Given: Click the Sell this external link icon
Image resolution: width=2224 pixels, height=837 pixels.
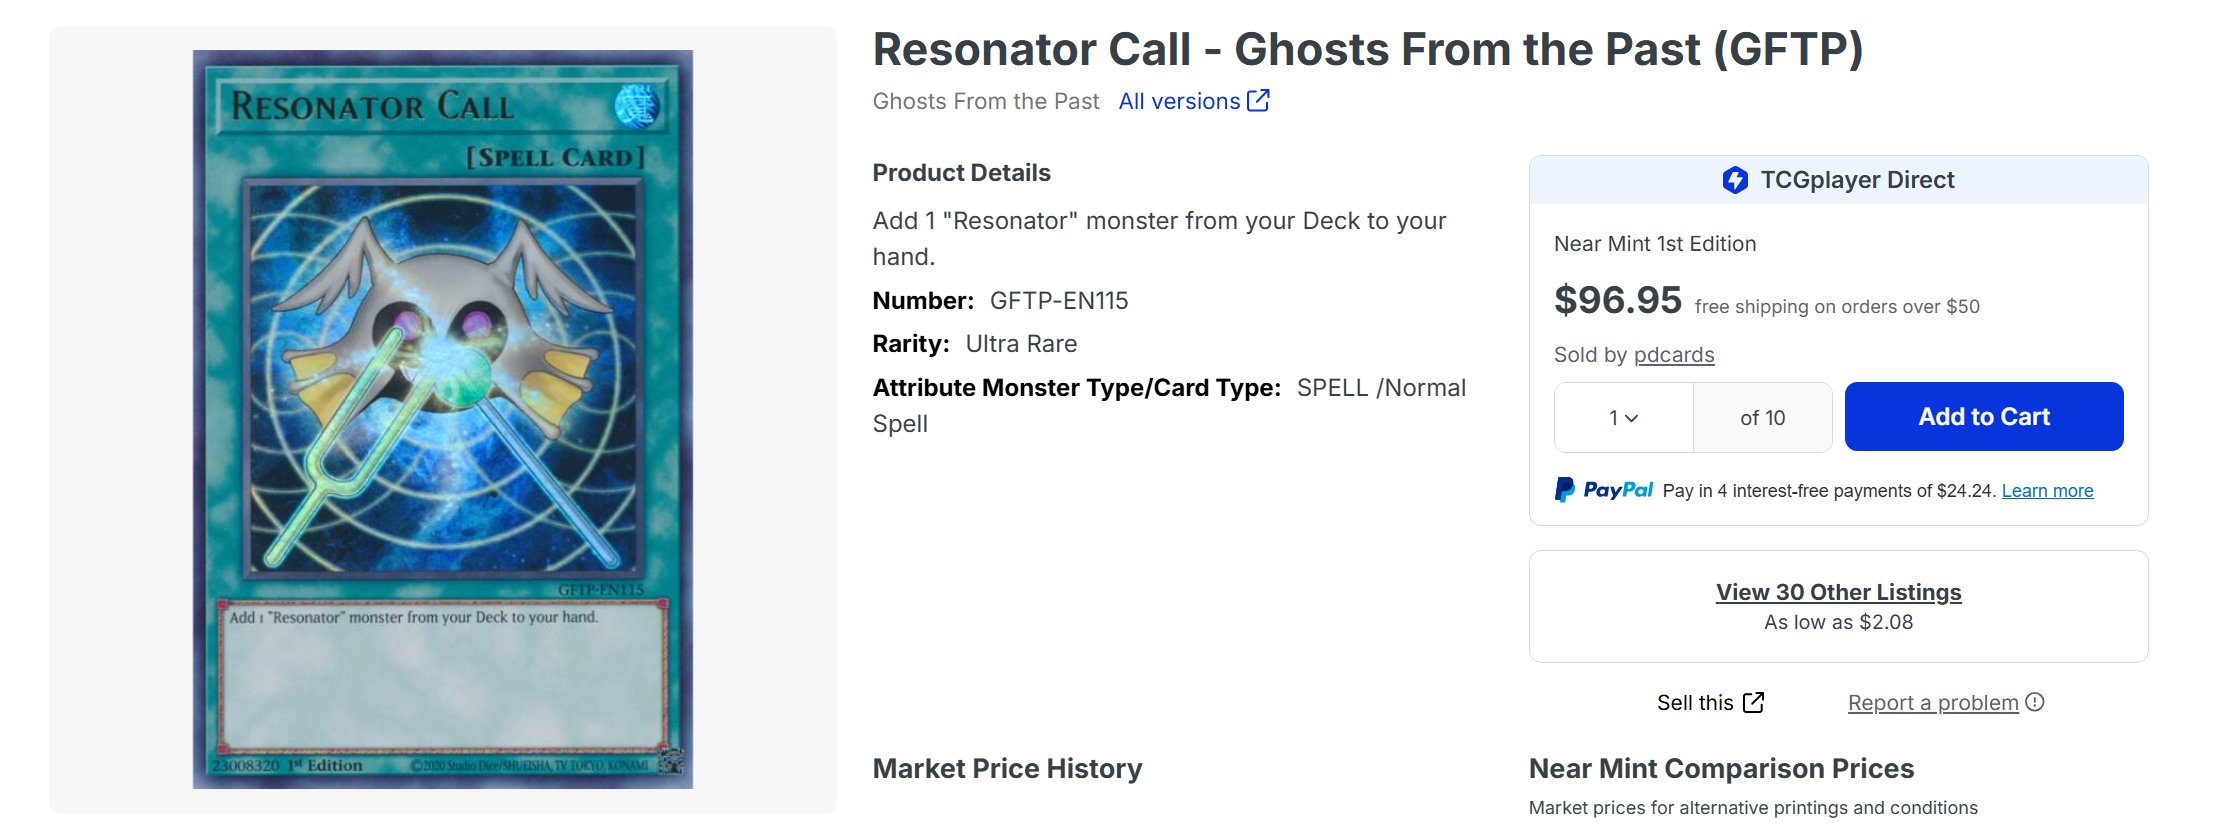Looking at the screenshot, I should point(1753,703).
